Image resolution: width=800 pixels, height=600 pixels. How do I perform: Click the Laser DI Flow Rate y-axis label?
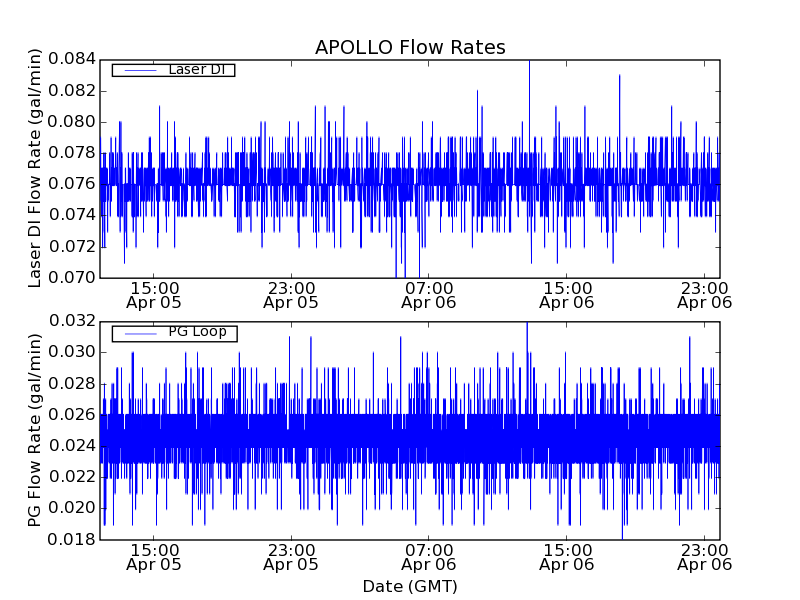(x=34, y=168)
